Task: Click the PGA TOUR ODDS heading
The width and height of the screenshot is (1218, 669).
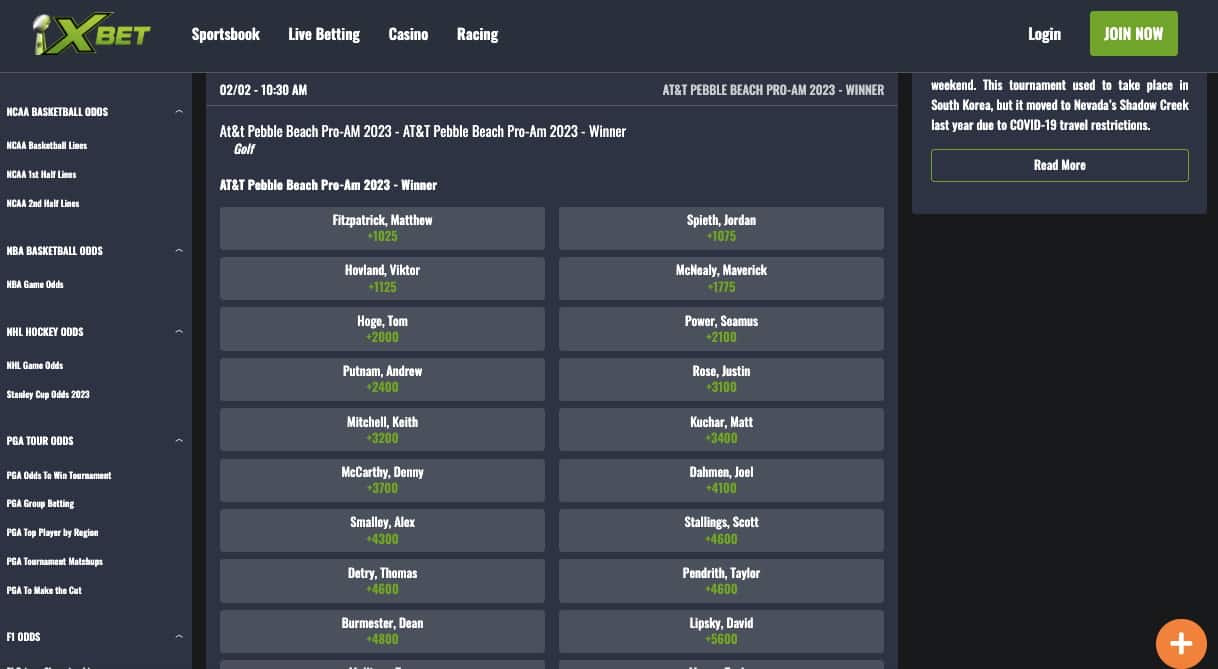Action: click(x=40, y=441)
